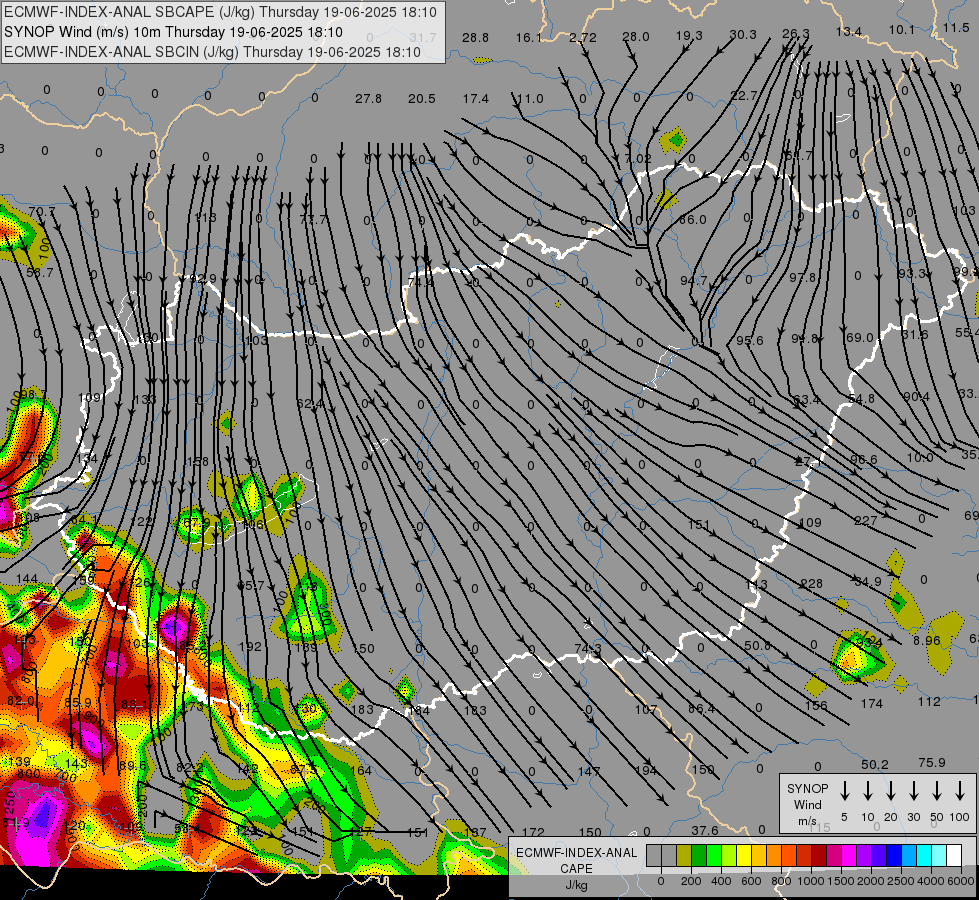The width and height of the screenshot is (979, 900).
Task: Select the white CAPE swatch before 6000
Action: click(953, 855)
